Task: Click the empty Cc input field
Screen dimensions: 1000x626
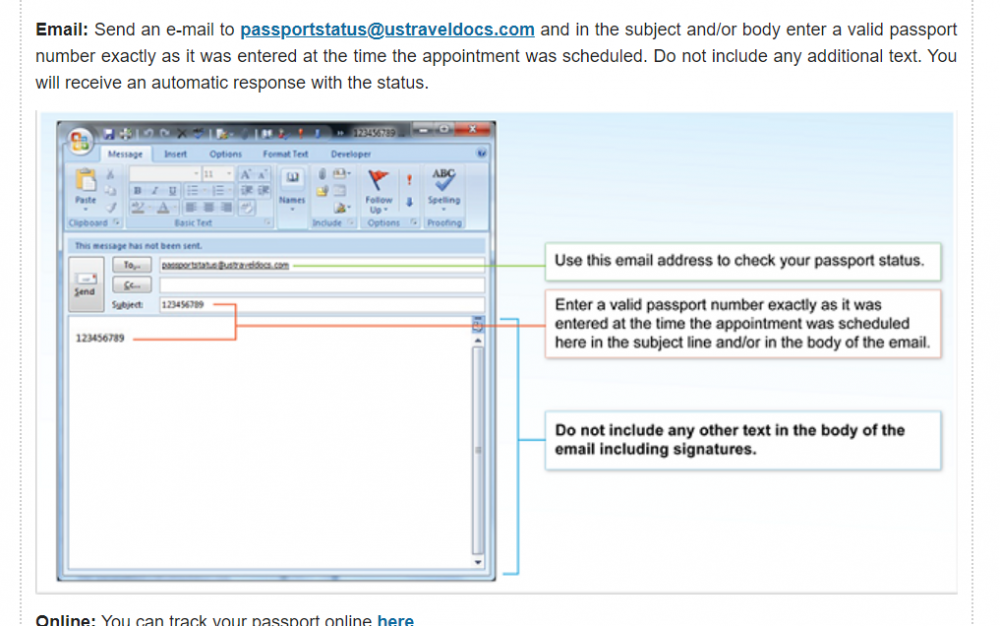Action: click(322, 285)
